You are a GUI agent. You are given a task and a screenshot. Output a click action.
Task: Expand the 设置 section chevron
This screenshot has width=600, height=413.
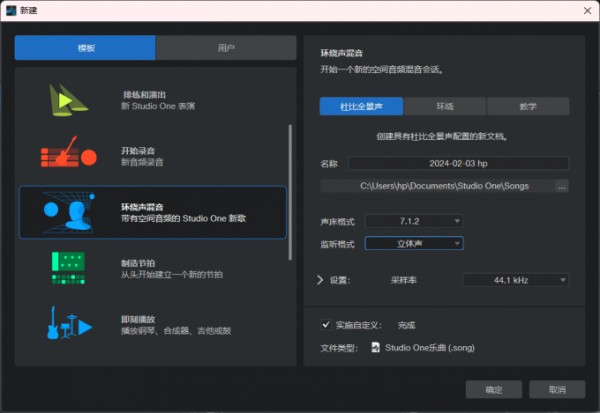[320, 280]
